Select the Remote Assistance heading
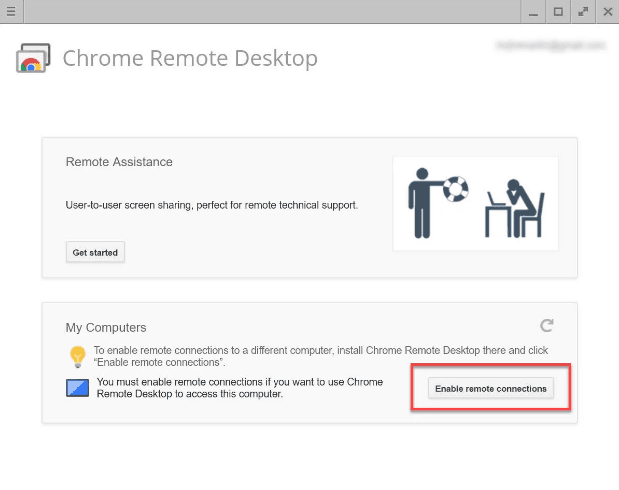 click(119, 161)
